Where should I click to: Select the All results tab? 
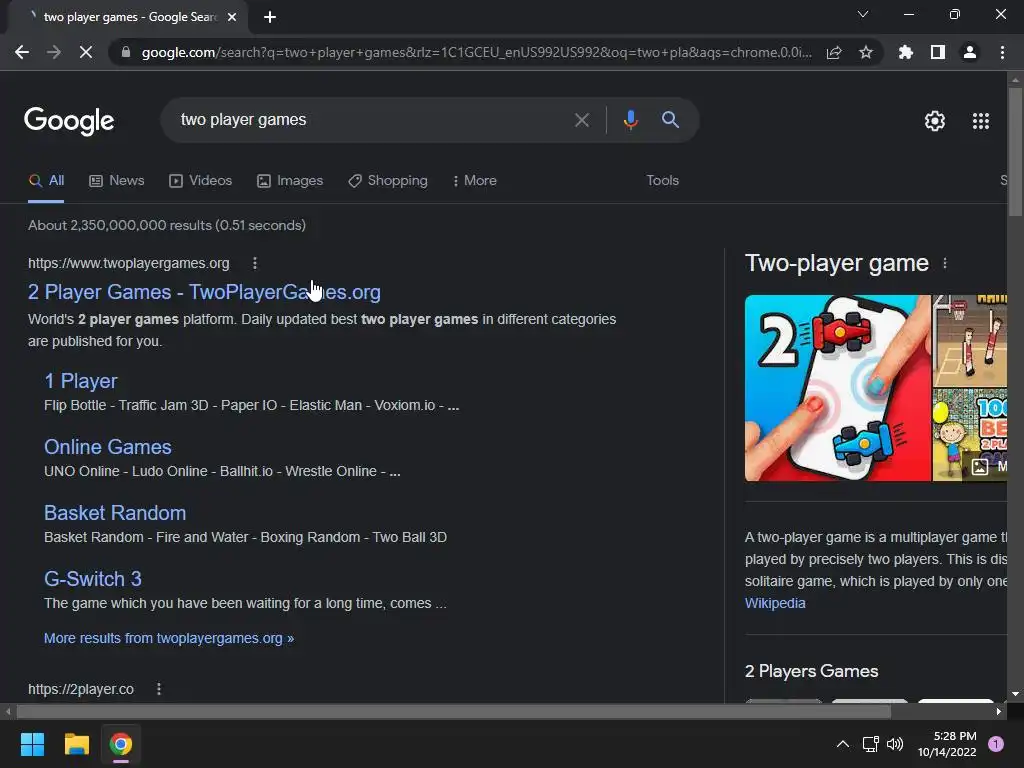pos(46,181)
